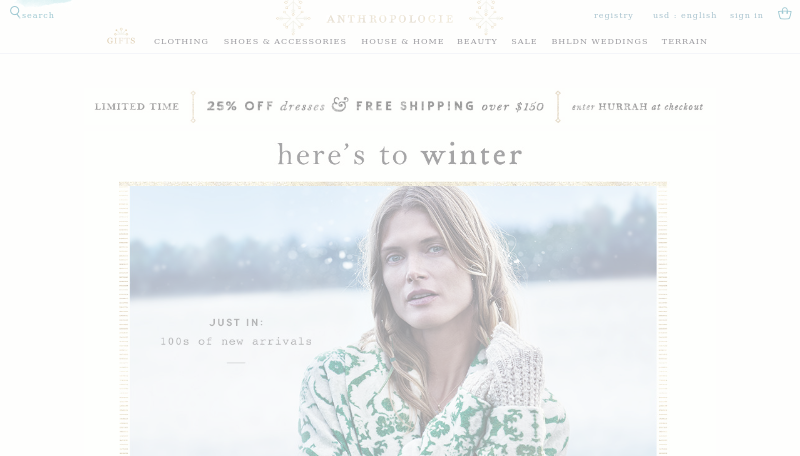Click the Anthropologie logo
The image size is (800, 456).
[x=390, y=19]
